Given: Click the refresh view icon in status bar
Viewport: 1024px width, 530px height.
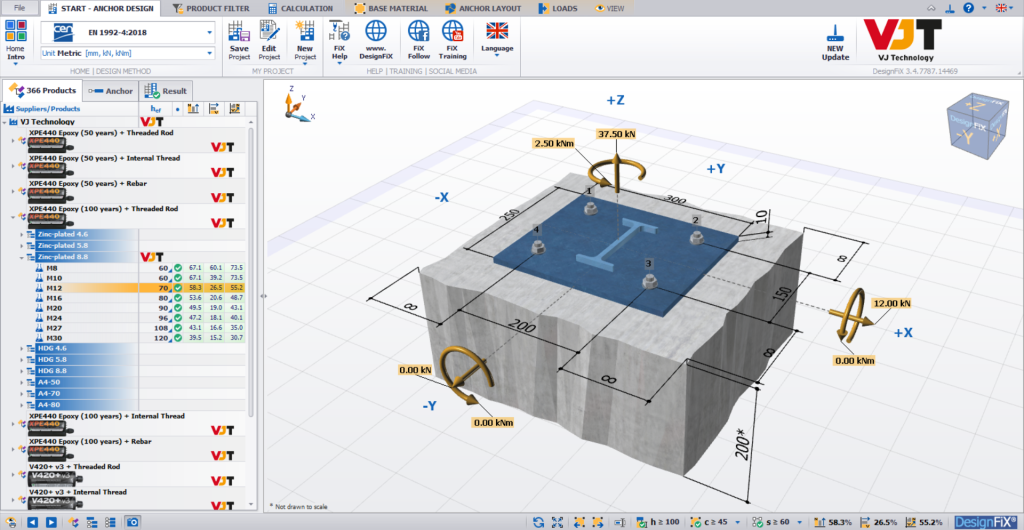Looking at the screenshot, I should (538, 522).
